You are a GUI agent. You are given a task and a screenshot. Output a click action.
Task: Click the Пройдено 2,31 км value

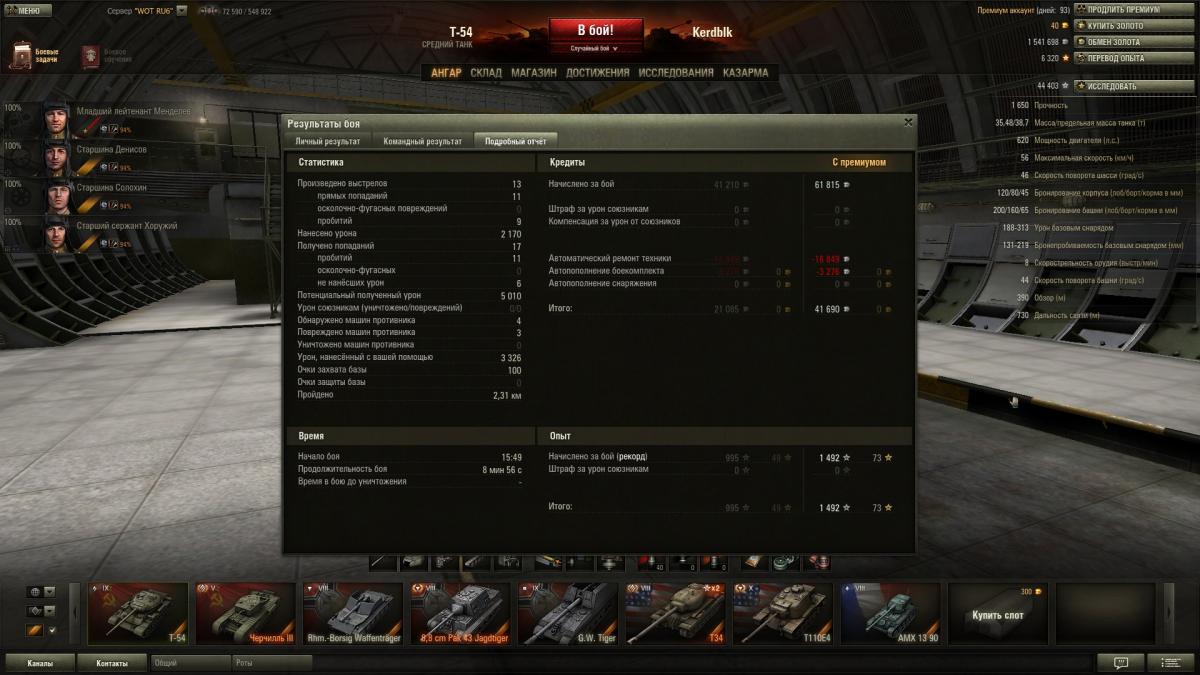[507, 395]
